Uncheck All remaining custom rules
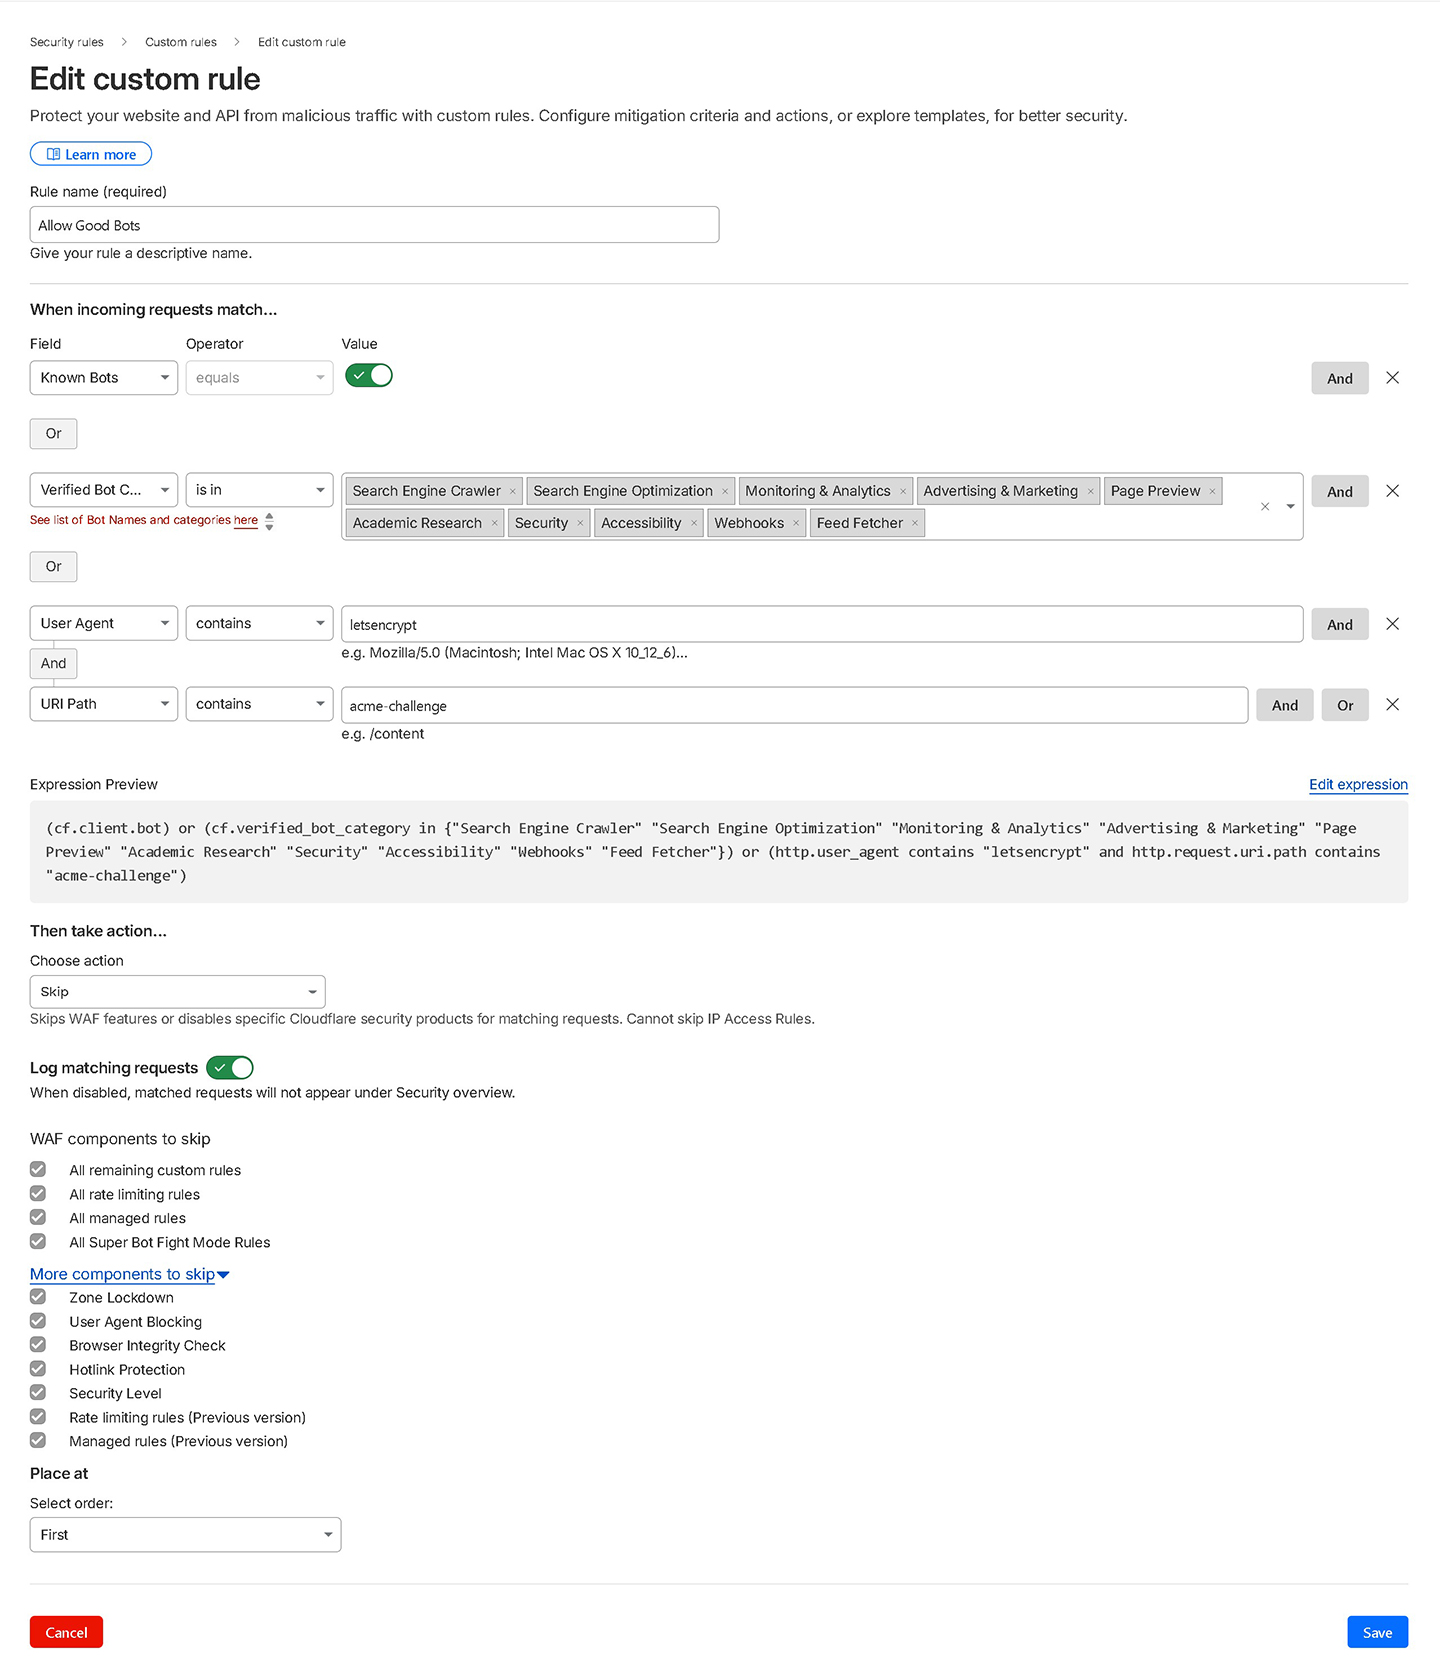This screenshot has width=1440, height=1662. [38, 1170]
